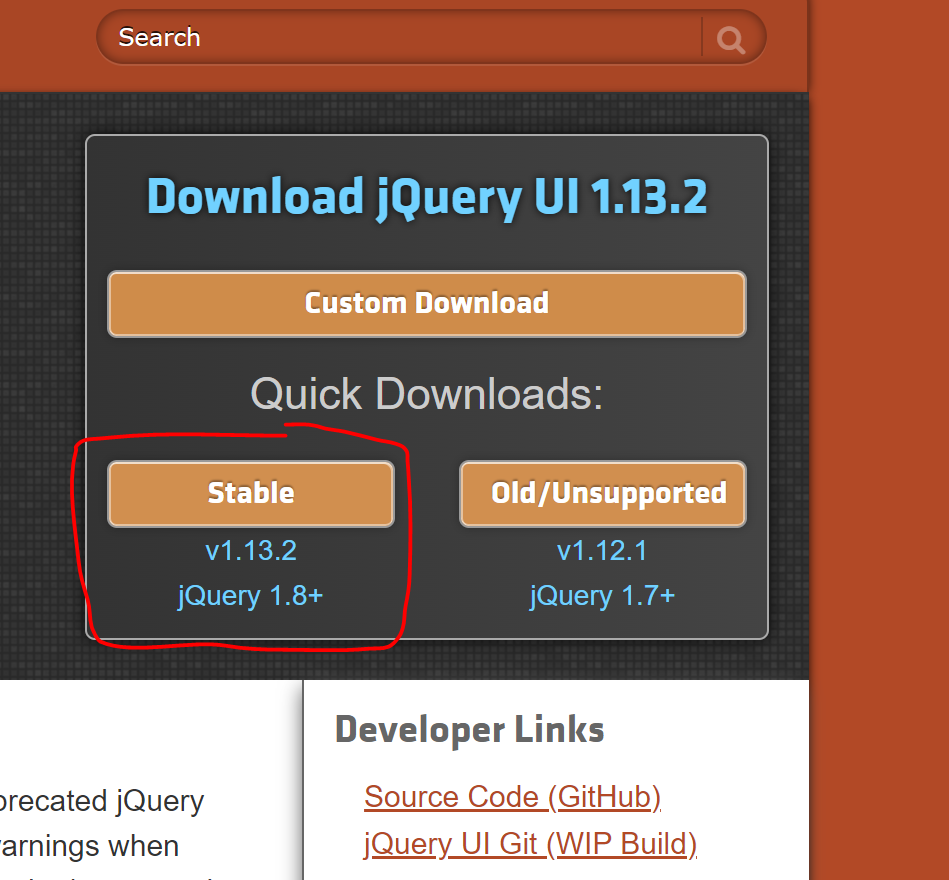This screenshot has height=880, width=949.
Task: Download the Stable release
Action: pyautogui.click(x=251, y=493)
